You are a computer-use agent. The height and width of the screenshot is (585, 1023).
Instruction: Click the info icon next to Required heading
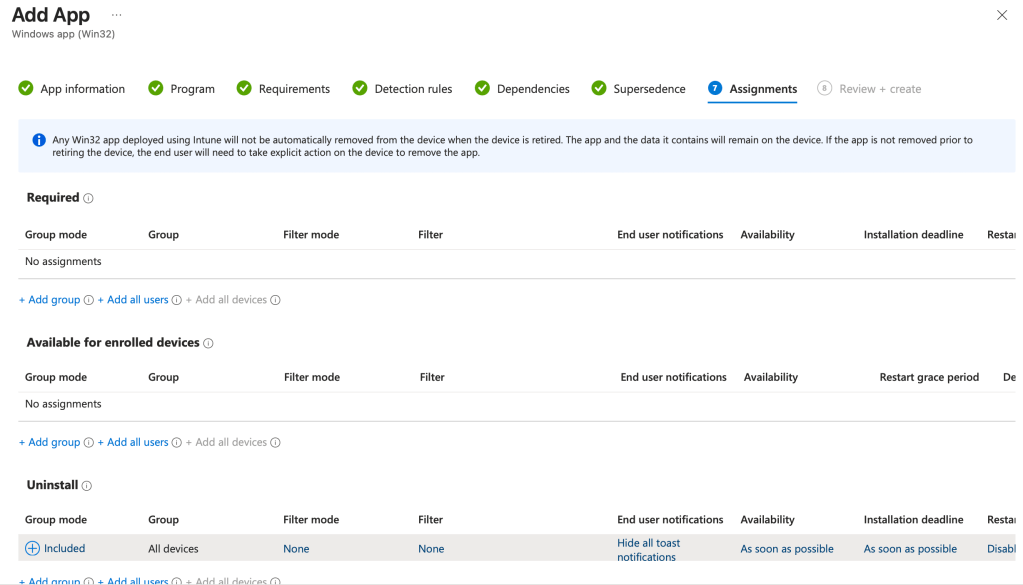click(x=89, y=198)
